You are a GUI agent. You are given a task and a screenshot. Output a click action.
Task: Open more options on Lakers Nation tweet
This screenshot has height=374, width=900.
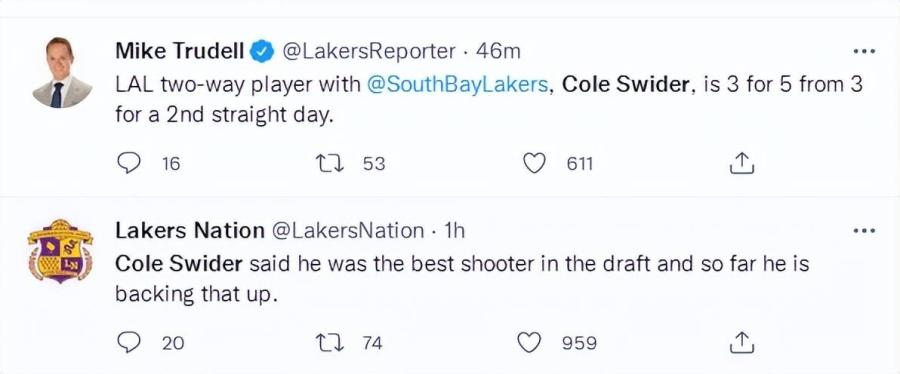click(864, 231)
